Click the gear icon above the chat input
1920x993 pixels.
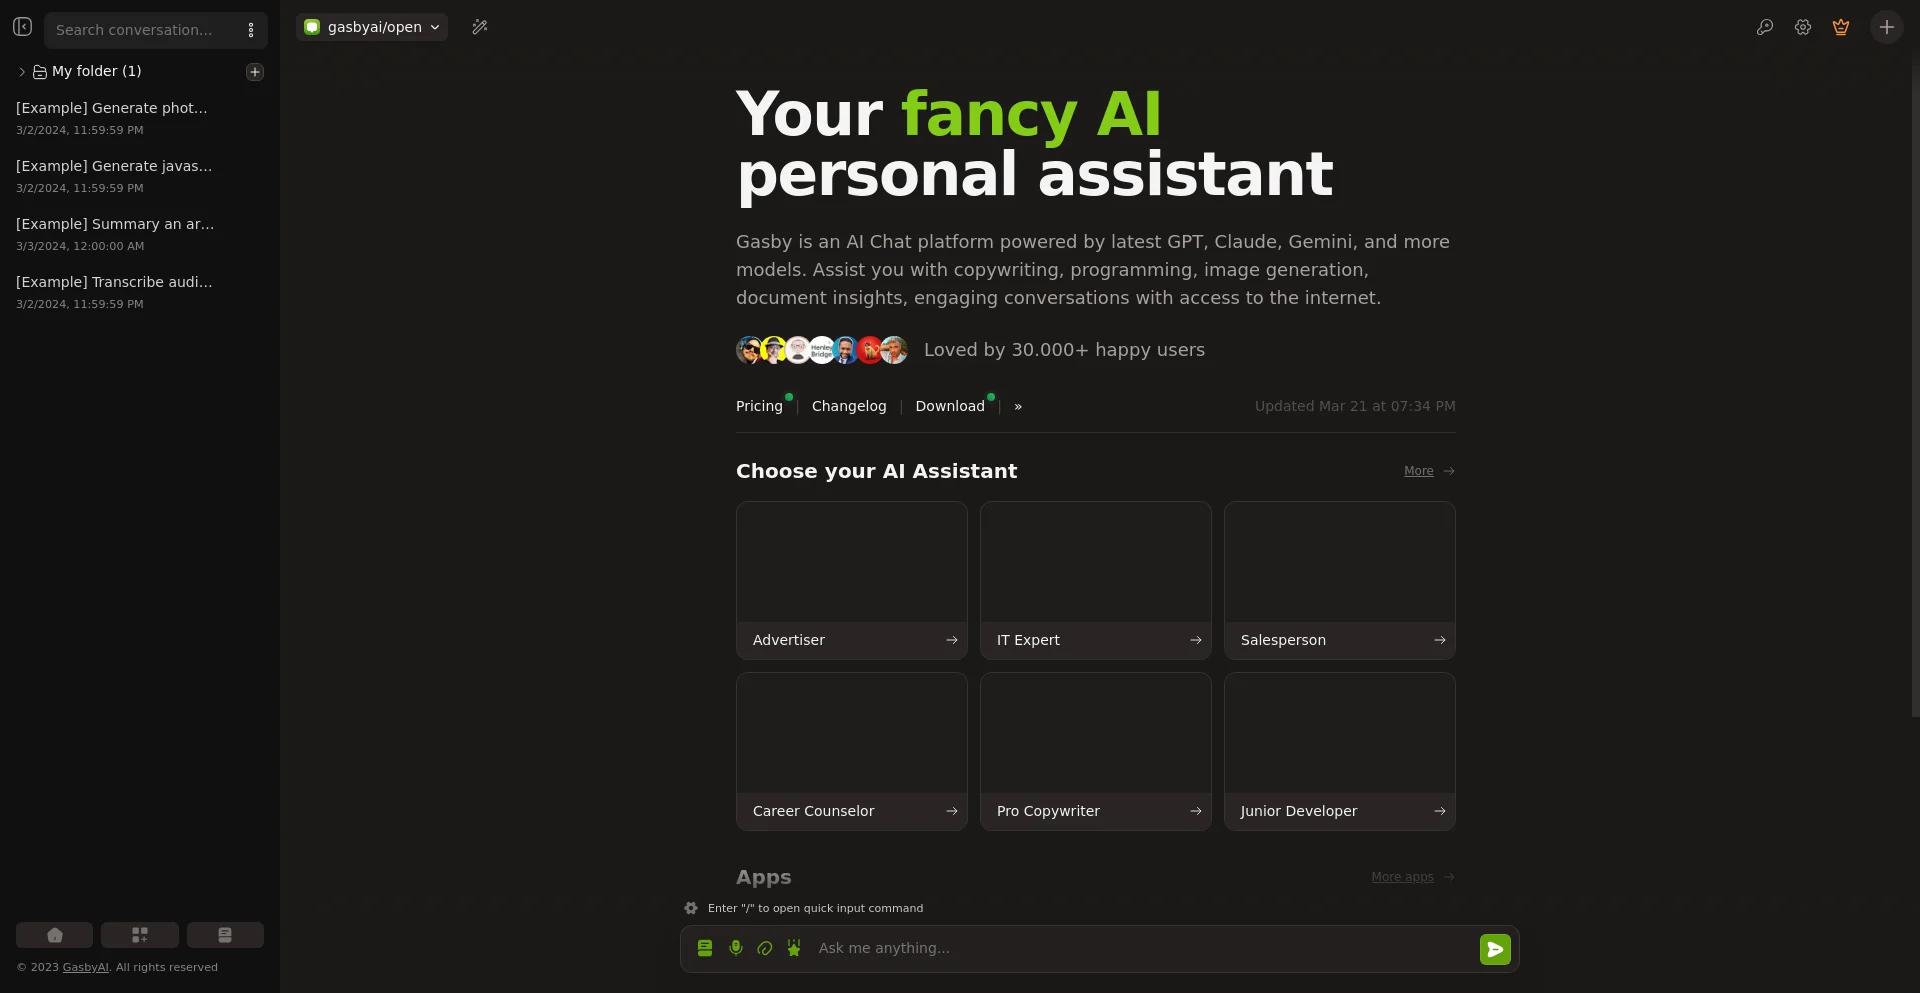click(691, 908)
